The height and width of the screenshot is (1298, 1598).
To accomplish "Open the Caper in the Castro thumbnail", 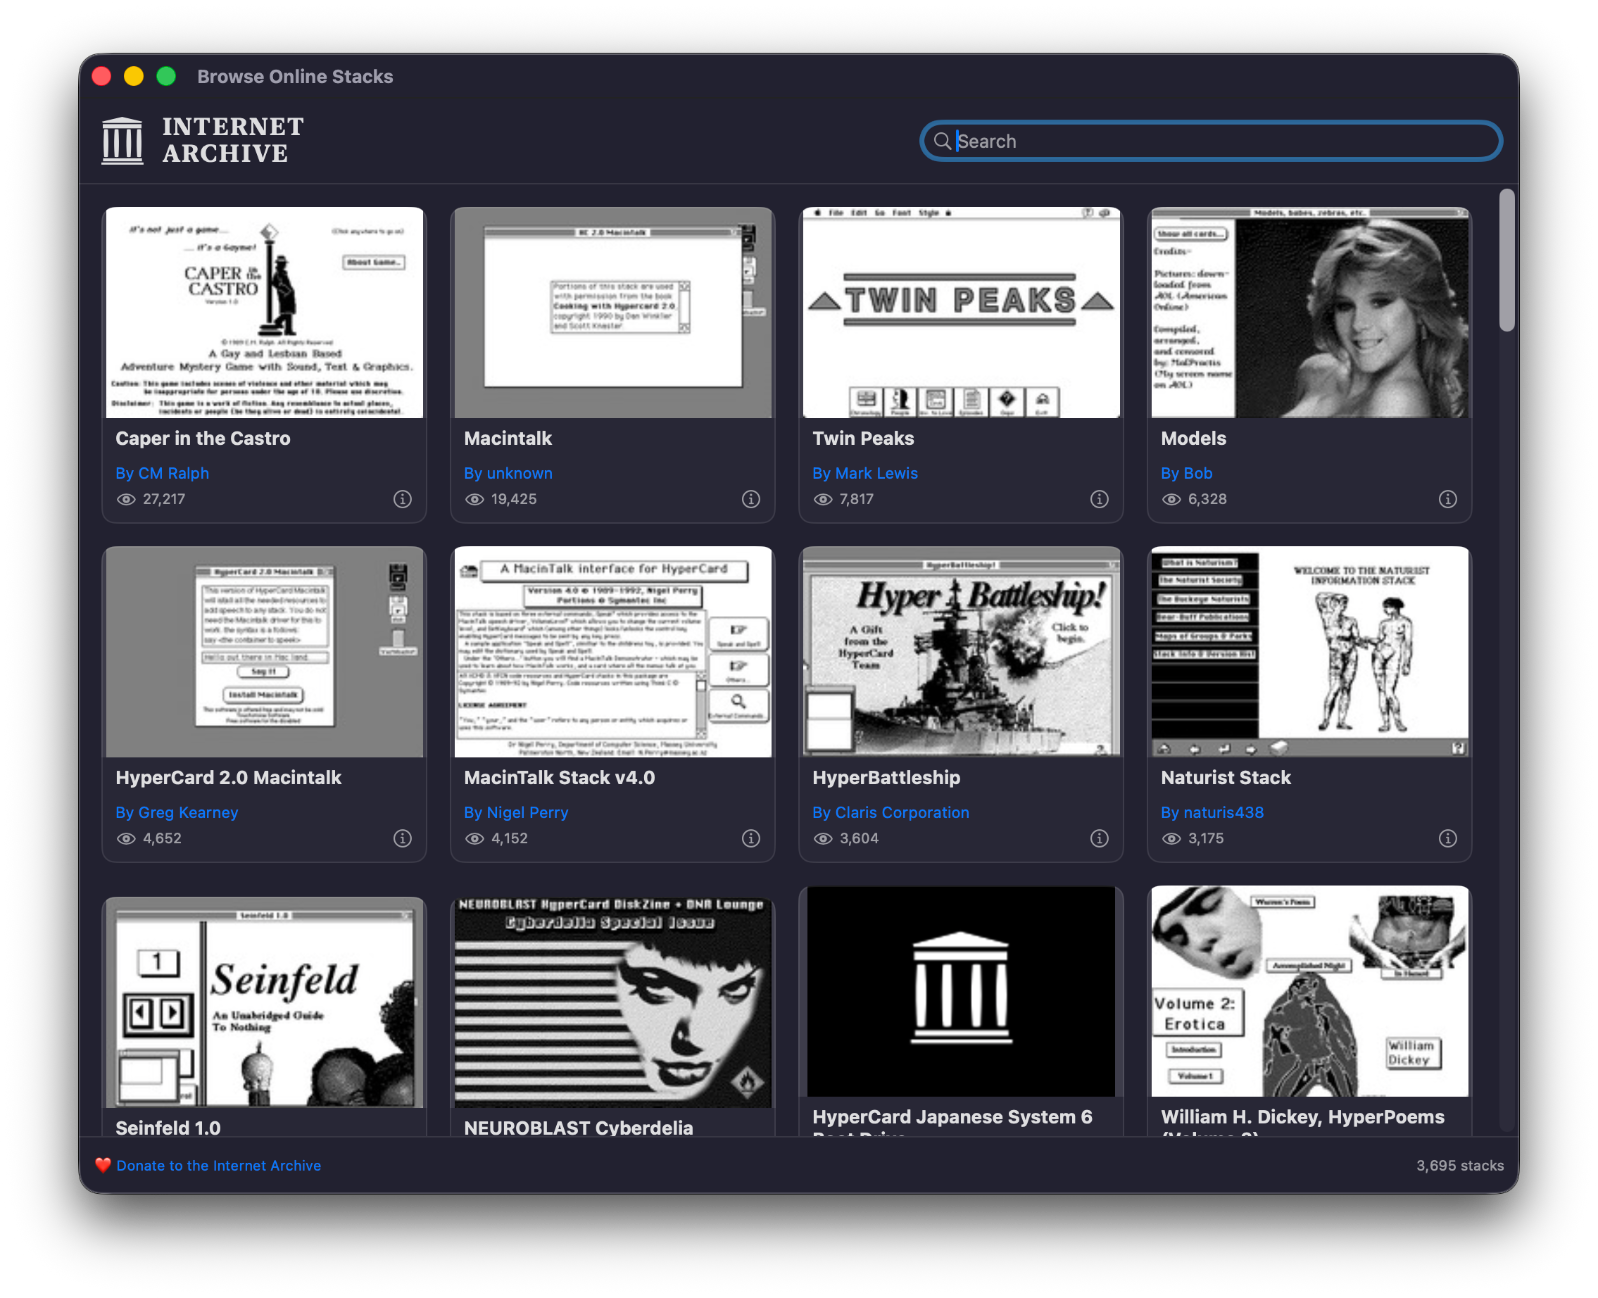I will pos(265,313).
